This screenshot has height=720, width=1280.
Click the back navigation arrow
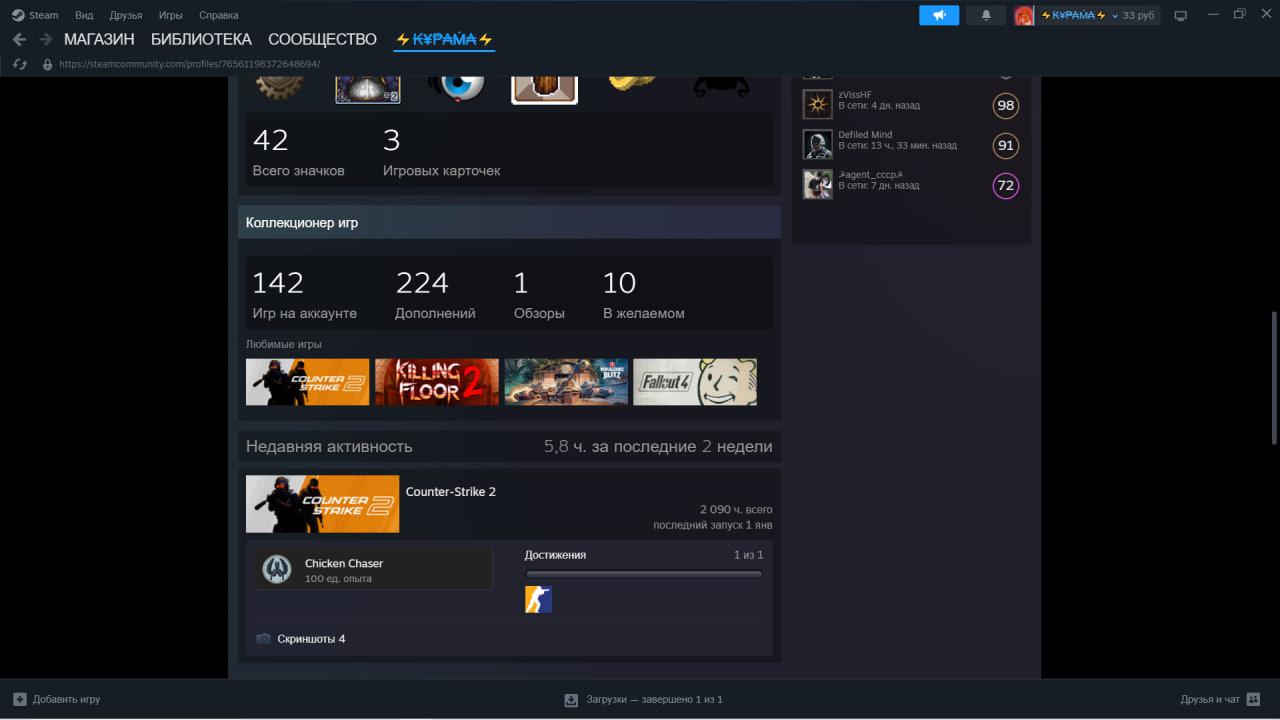click(19, 39)
